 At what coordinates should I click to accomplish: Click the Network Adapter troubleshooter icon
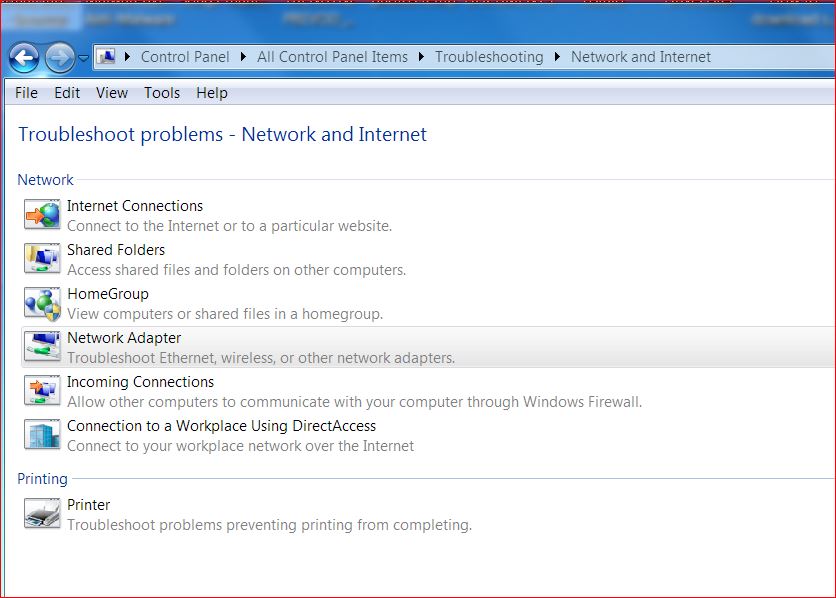pyautogui.click(x=42, y=346)
